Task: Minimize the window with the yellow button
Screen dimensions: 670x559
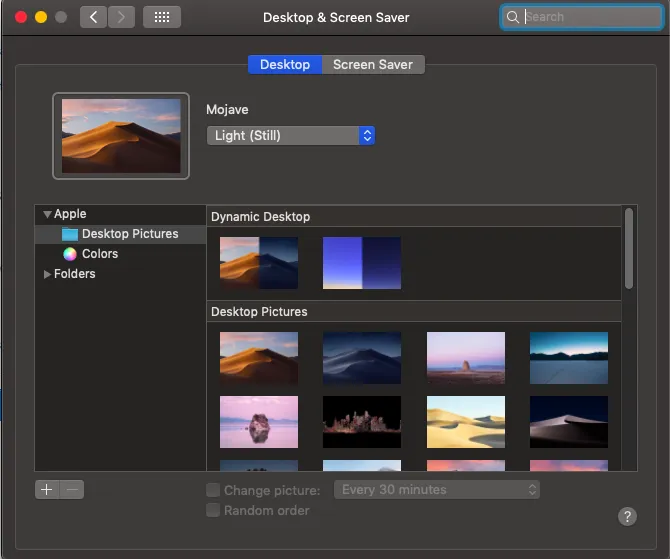Action: click(x=41, y=17)
